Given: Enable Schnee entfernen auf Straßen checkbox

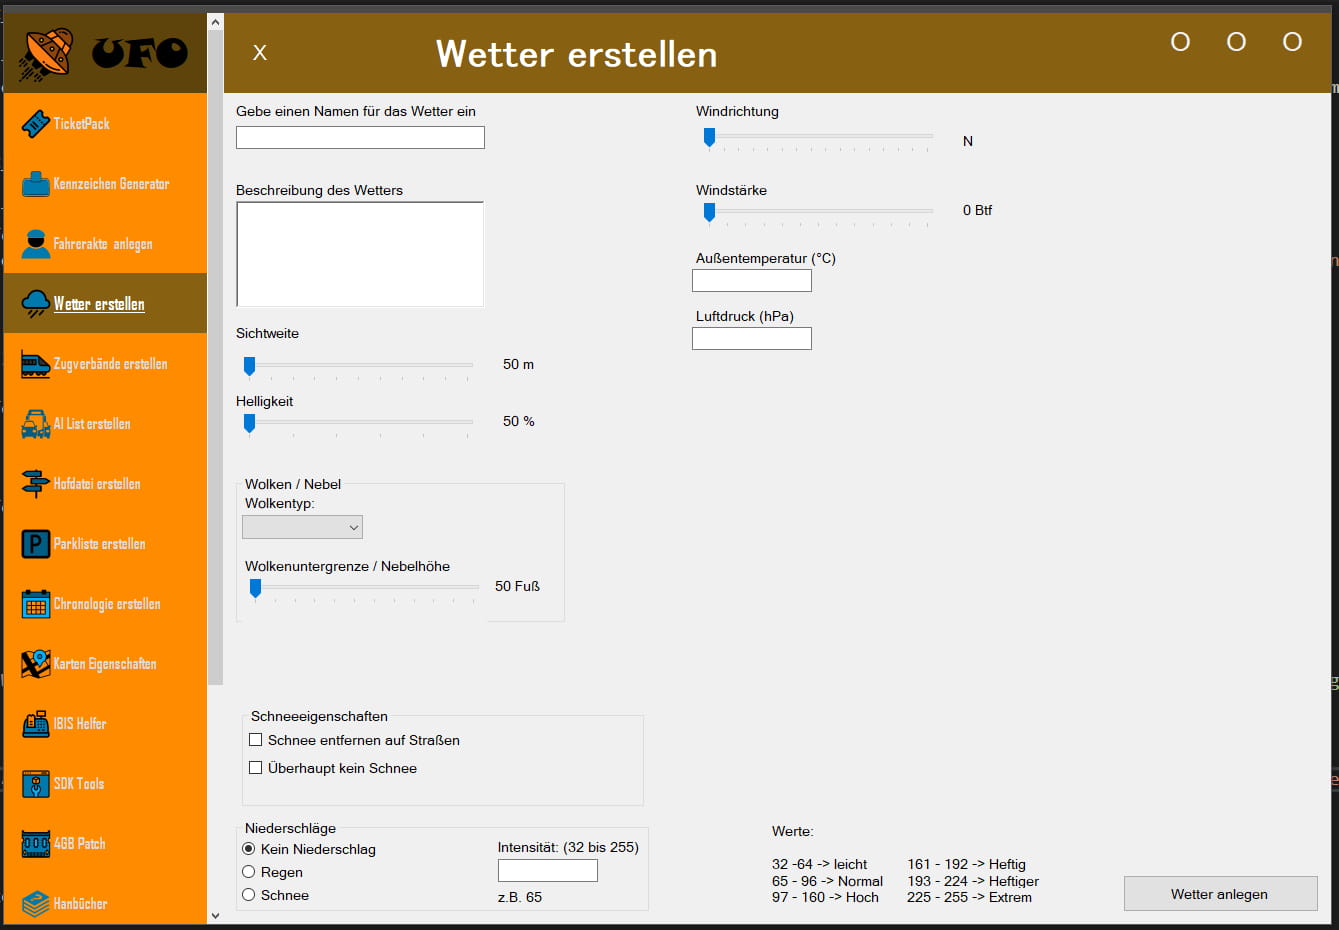Looking at the screenshot, I should click(256, 740).
